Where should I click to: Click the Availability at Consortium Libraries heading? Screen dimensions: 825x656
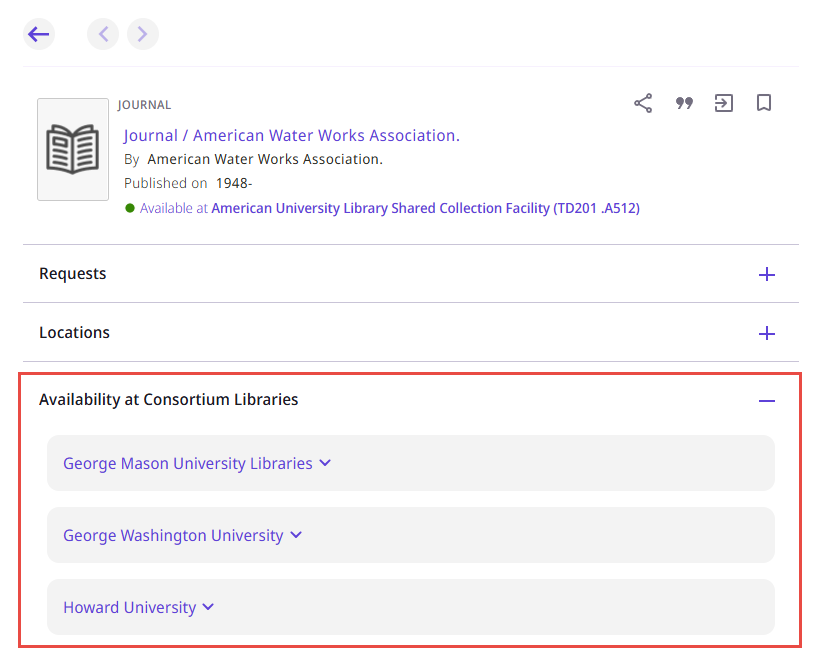[x=169, y=399]
